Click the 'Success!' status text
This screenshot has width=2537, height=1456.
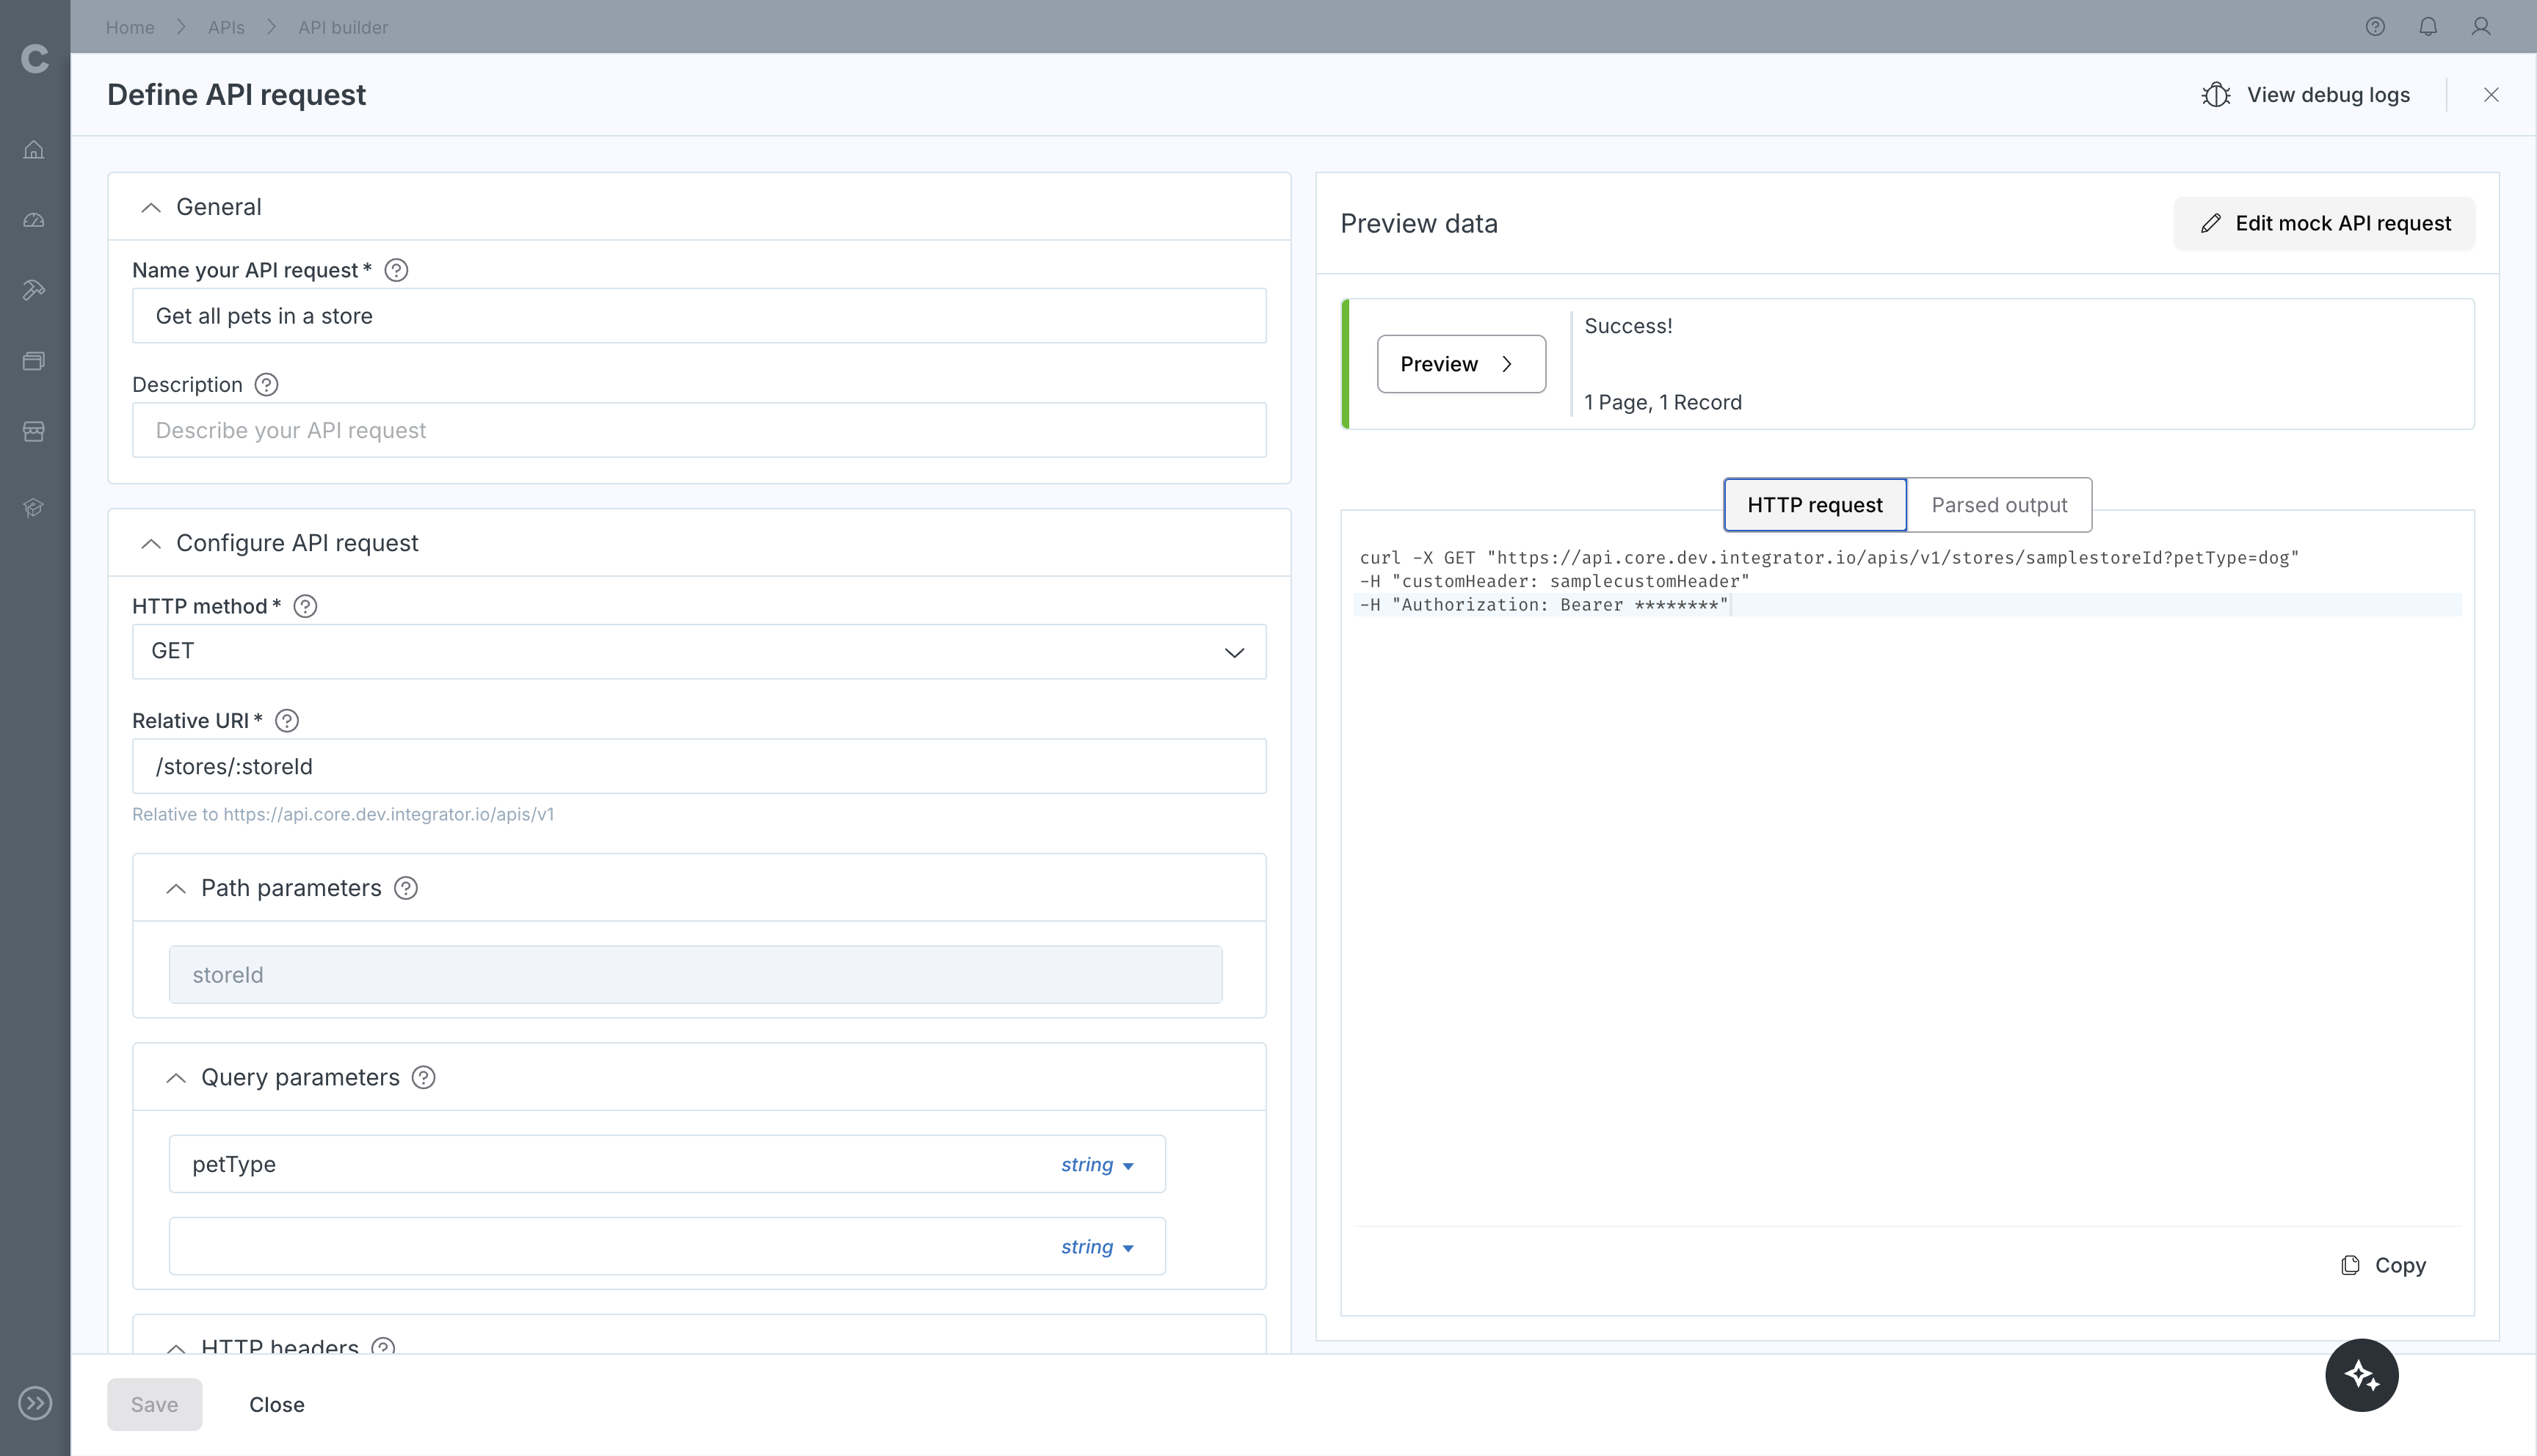(1628, 326)
